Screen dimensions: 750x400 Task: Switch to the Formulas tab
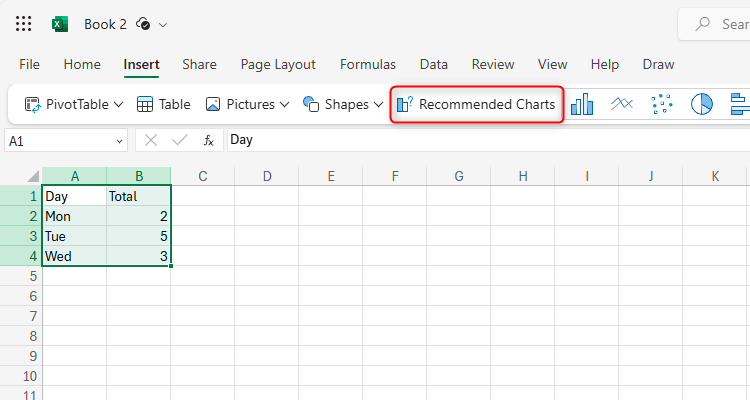tap(367, 64)
